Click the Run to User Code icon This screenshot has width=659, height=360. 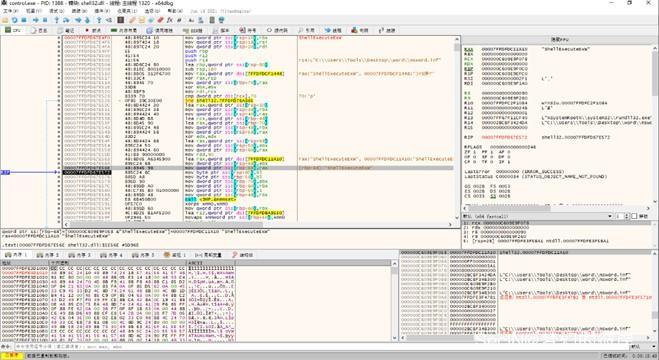108,20
